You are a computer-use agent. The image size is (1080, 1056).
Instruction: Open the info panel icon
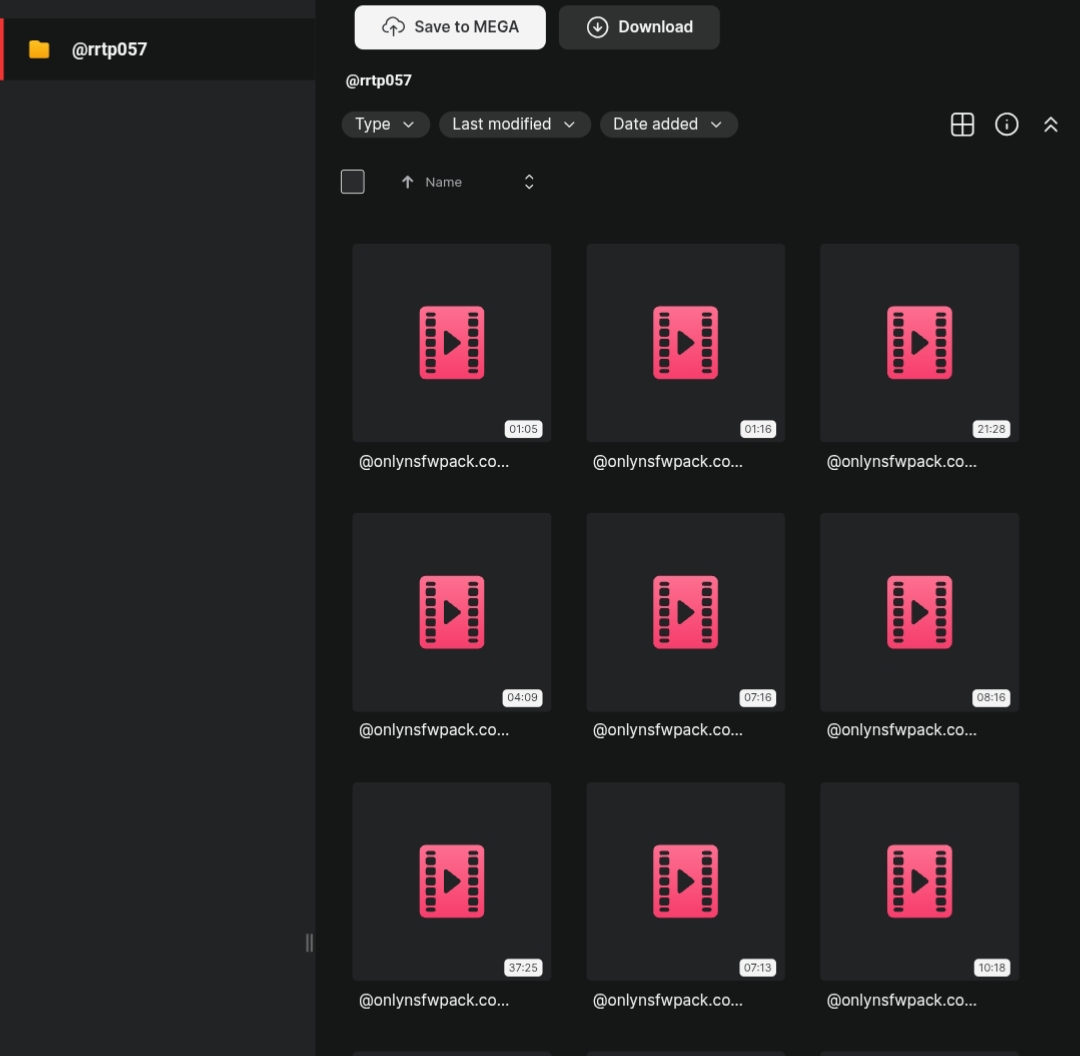pos(1006,125)
